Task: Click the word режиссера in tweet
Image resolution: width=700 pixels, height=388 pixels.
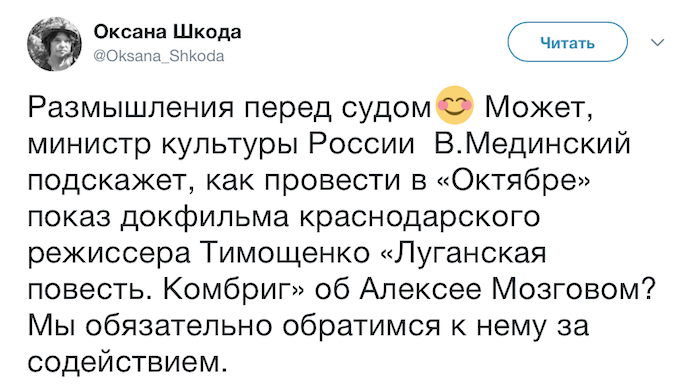Action: [109, 254]
